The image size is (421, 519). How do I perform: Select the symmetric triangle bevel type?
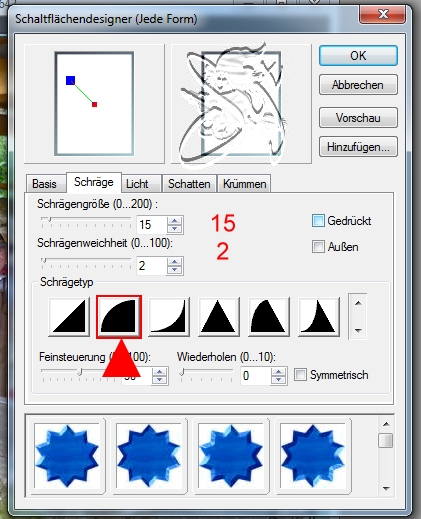(x=219, y=317)
